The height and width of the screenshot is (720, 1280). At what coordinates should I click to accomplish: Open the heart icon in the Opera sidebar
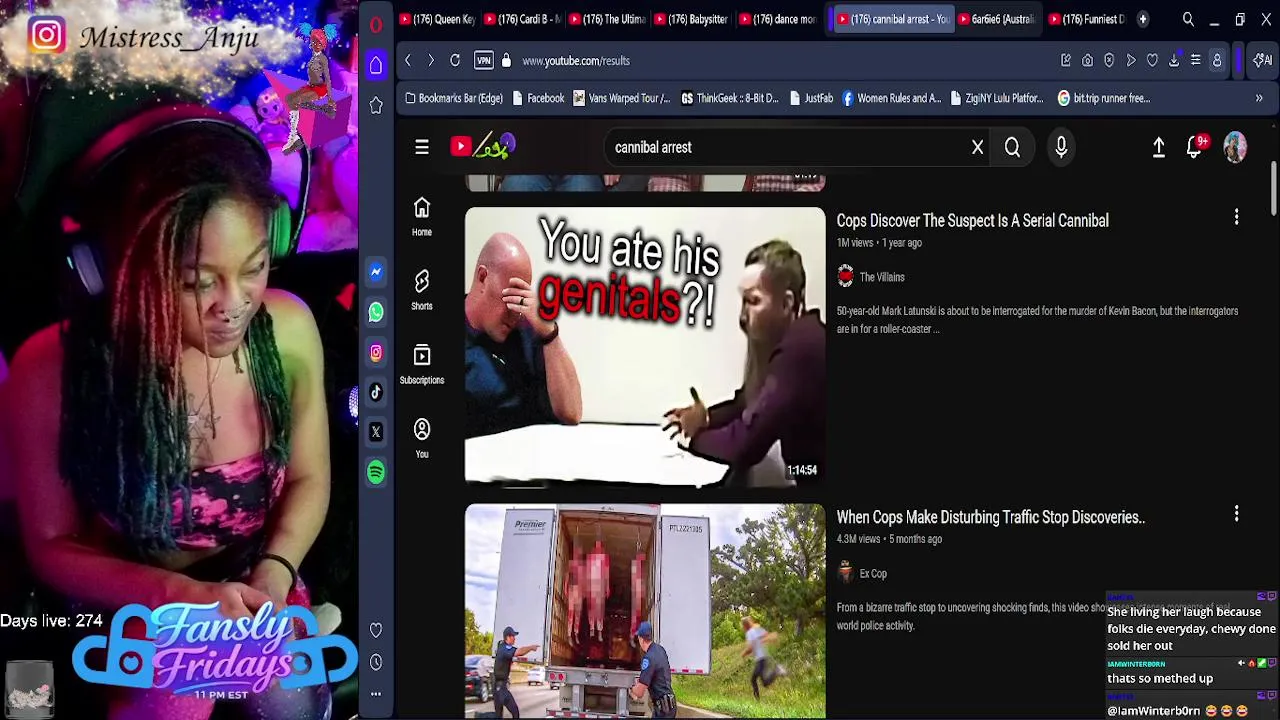click(376, 630)
